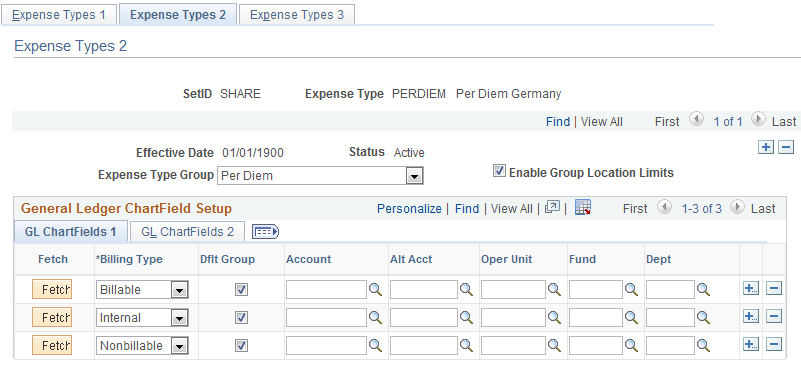
Task: Toggle Dflt Group for Nonbillable row
Action: click(x=241, y=346)
